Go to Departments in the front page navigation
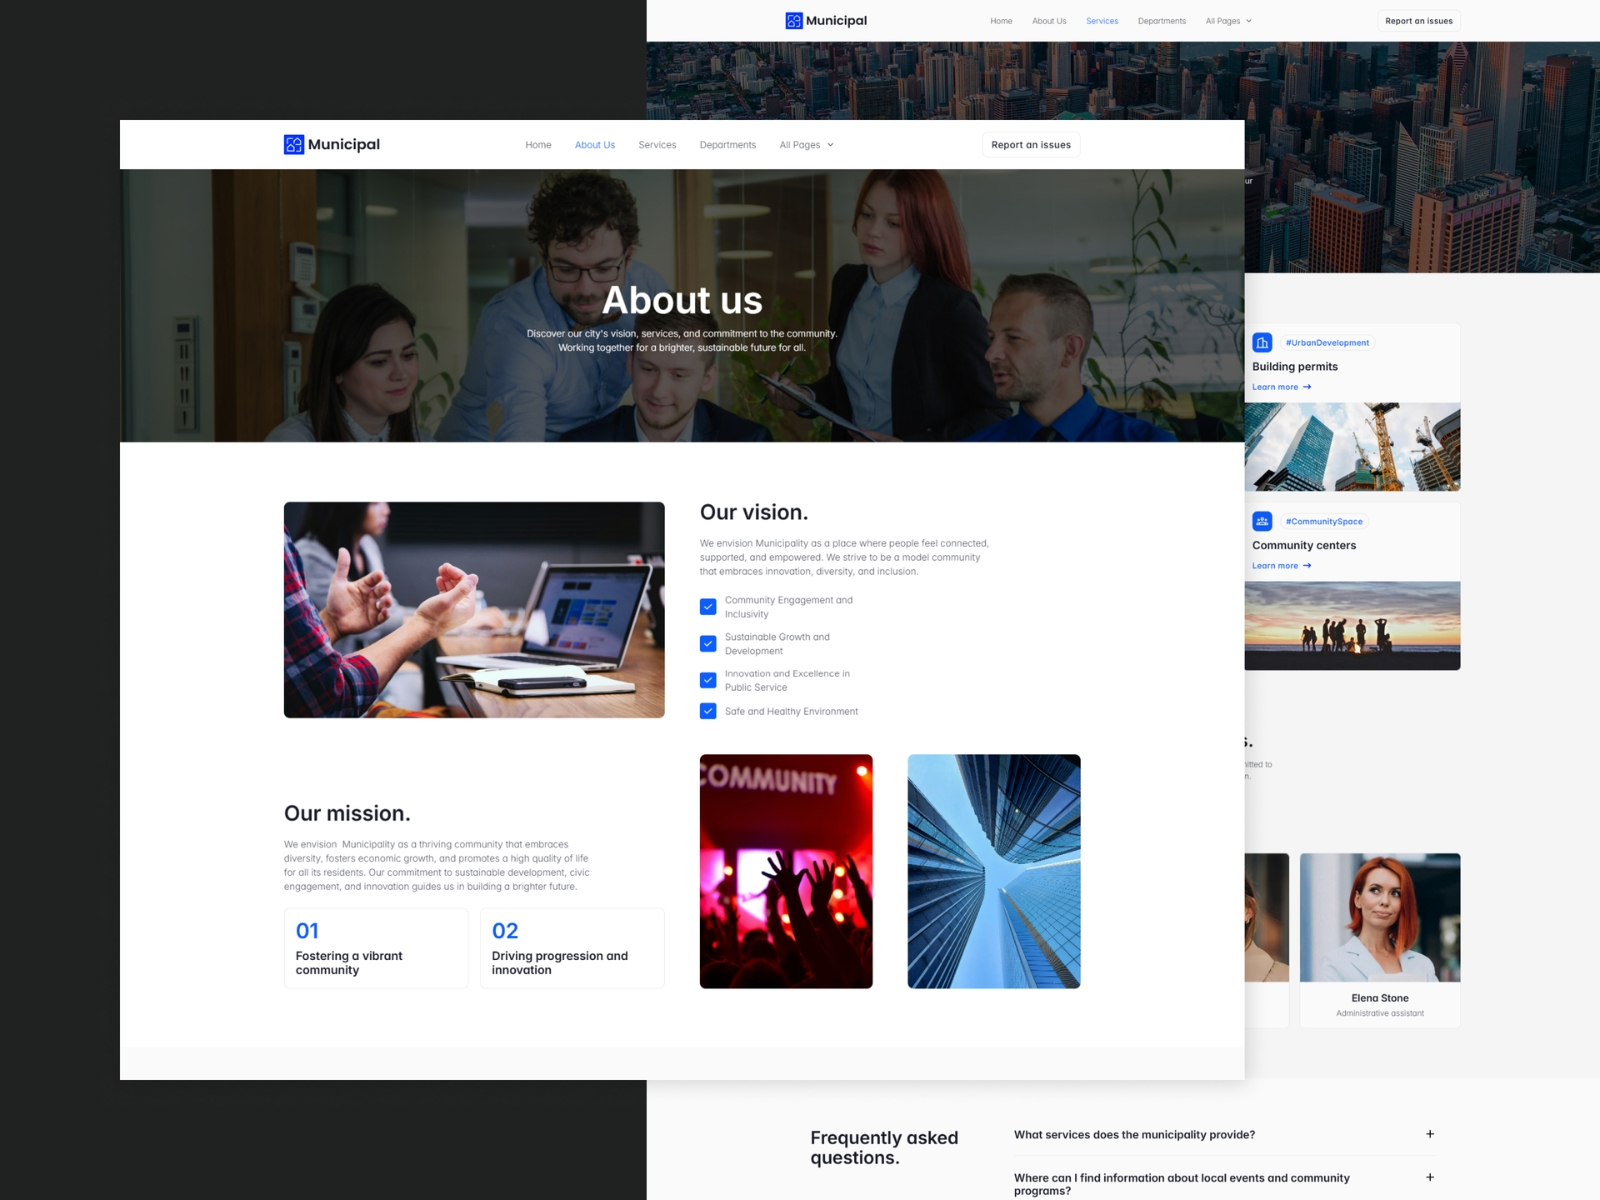The width and height of the screenshot is (1600, 1200). point(728,145)
